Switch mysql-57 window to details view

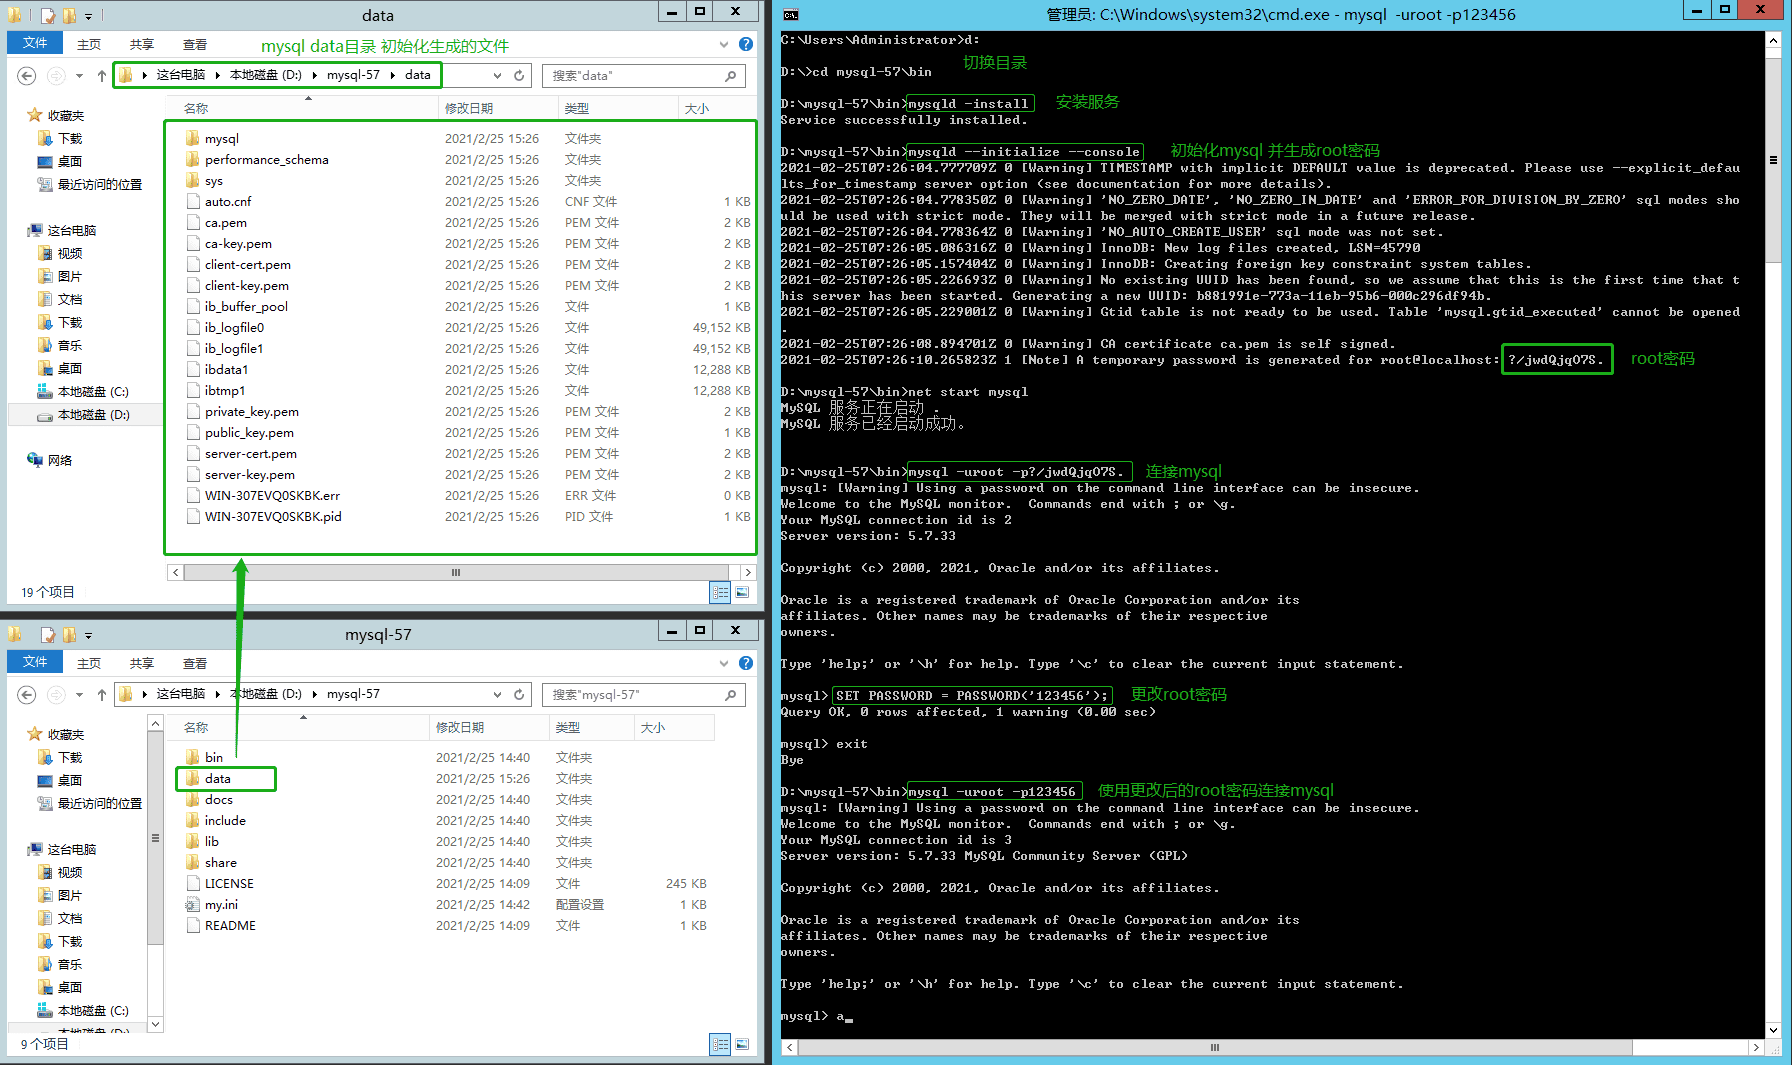721,1045
